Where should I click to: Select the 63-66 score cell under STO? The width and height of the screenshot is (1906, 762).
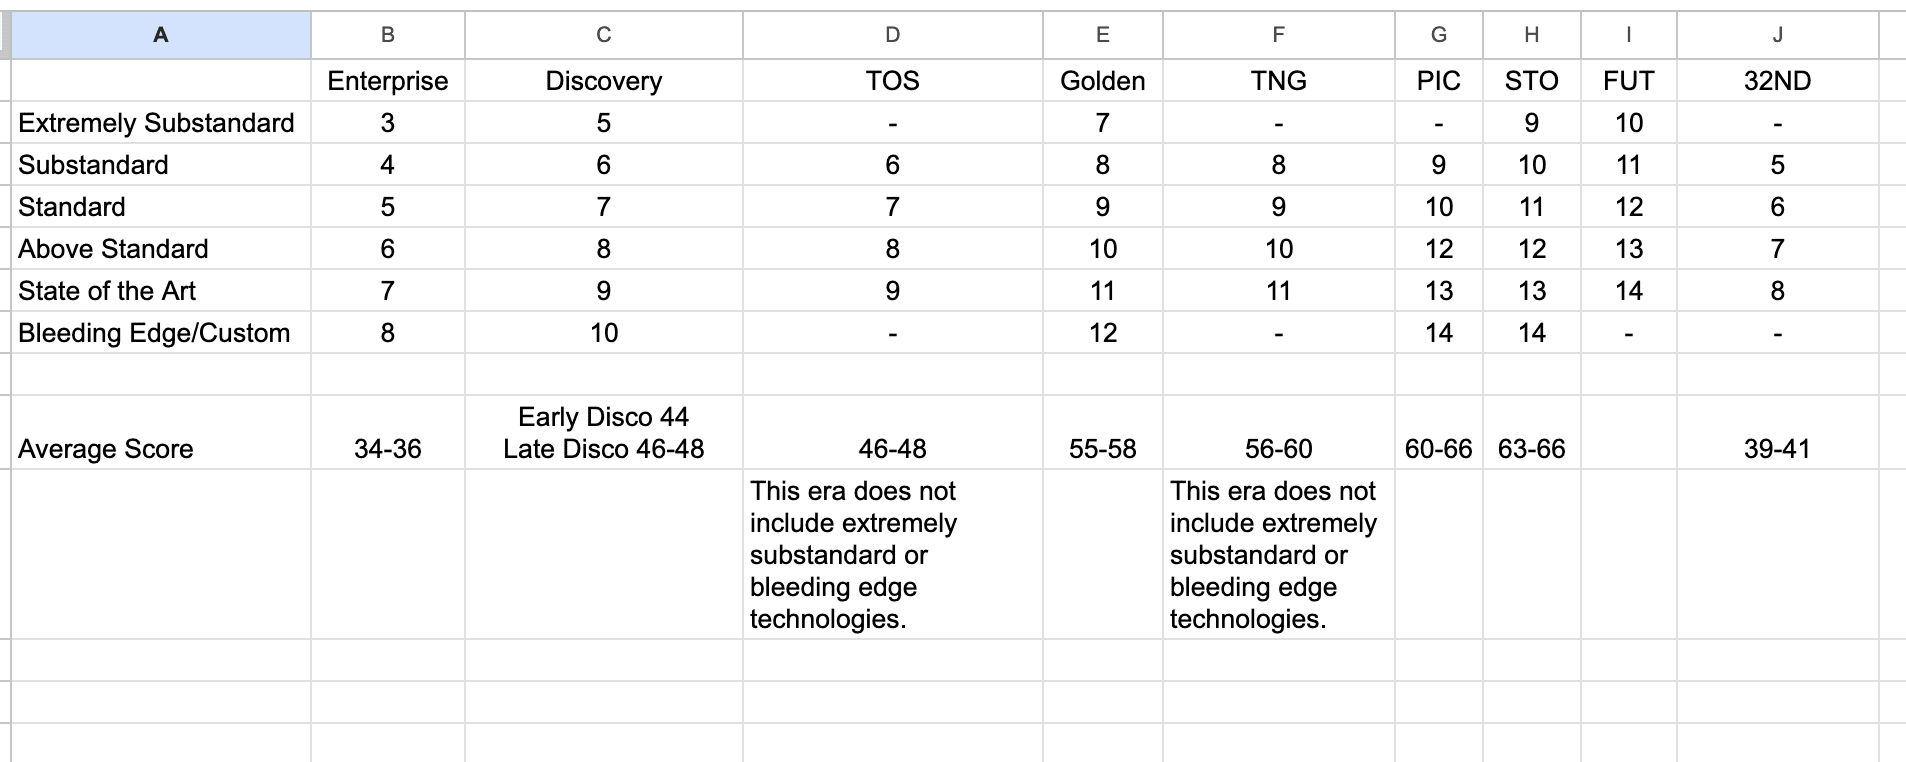[1531, 449]
